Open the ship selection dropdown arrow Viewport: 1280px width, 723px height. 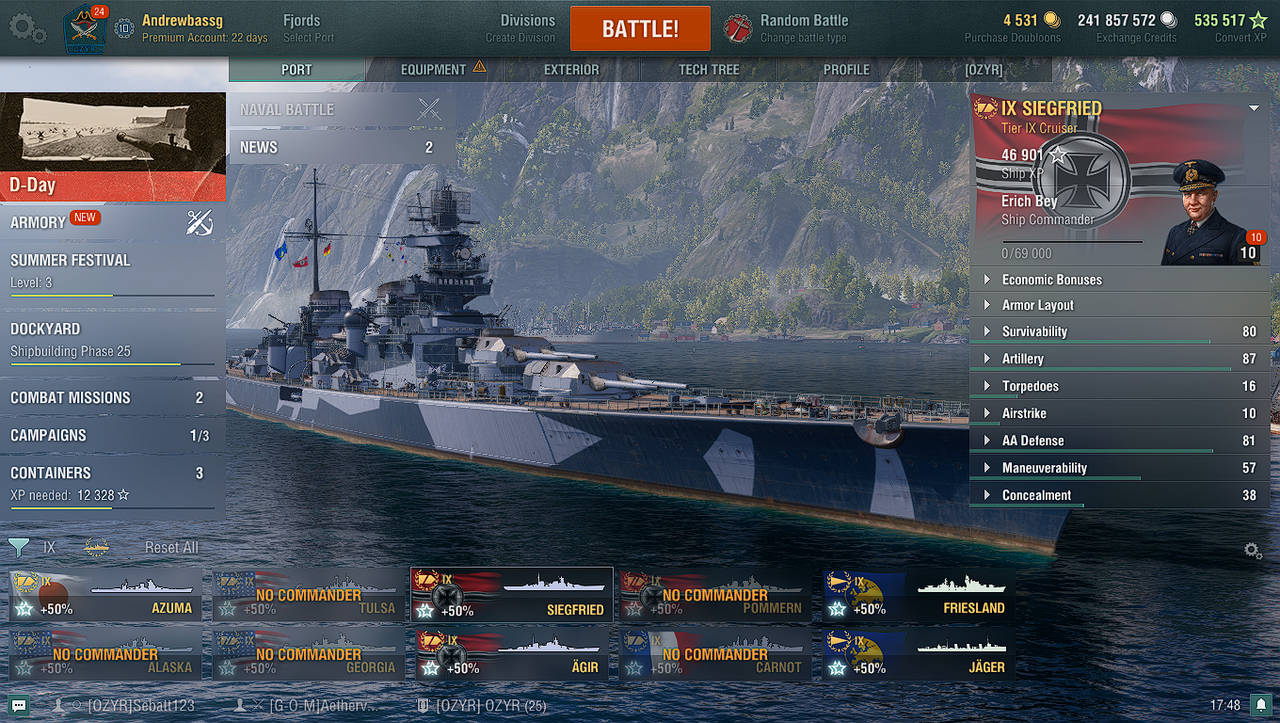point(1254,108)
